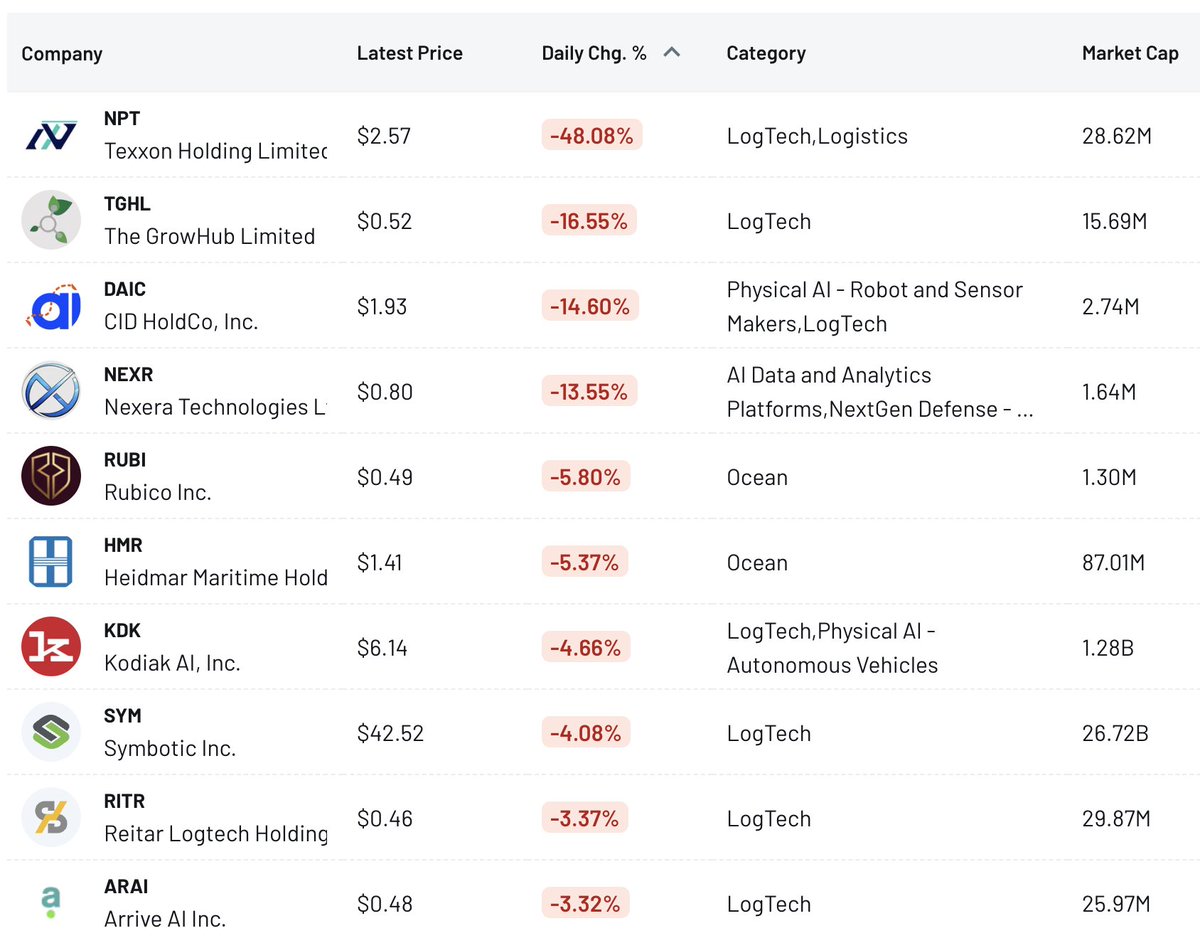The image size is (1200, 943).
Task: Open the Reitar Logtech RITR logo
Action: tap(51, 818)
